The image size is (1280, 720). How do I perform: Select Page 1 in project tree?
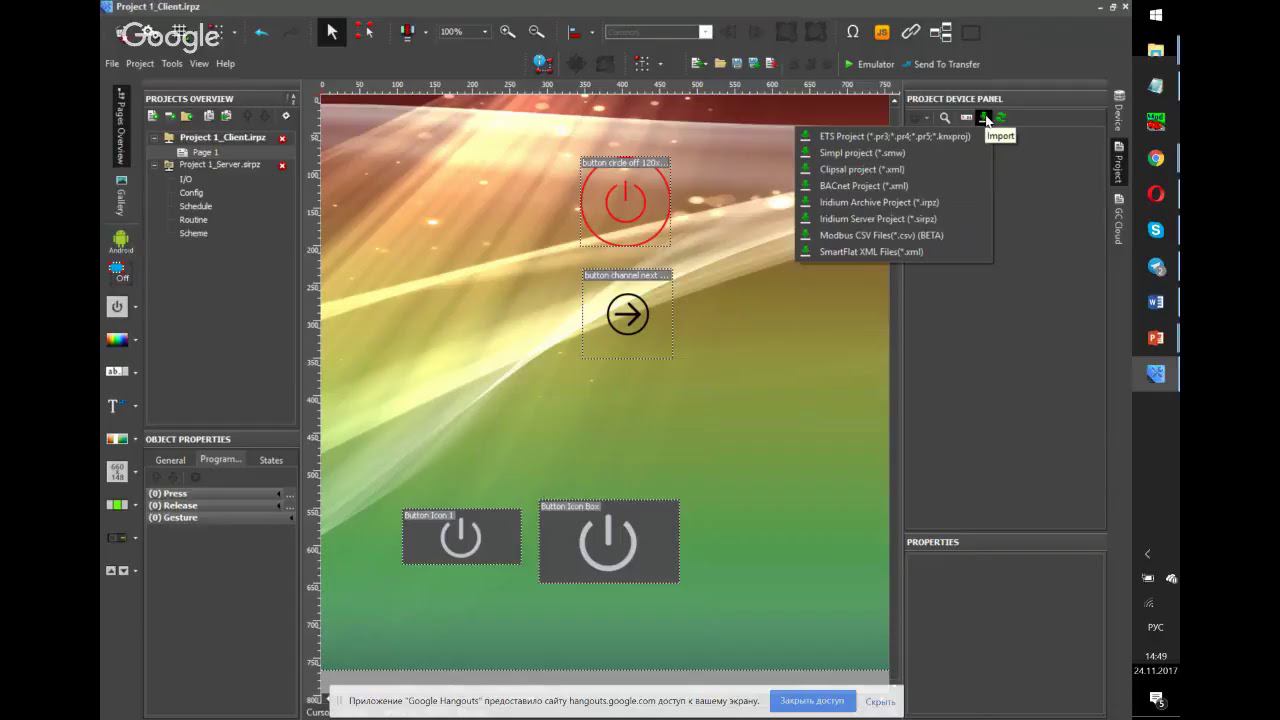click(205, 152)
